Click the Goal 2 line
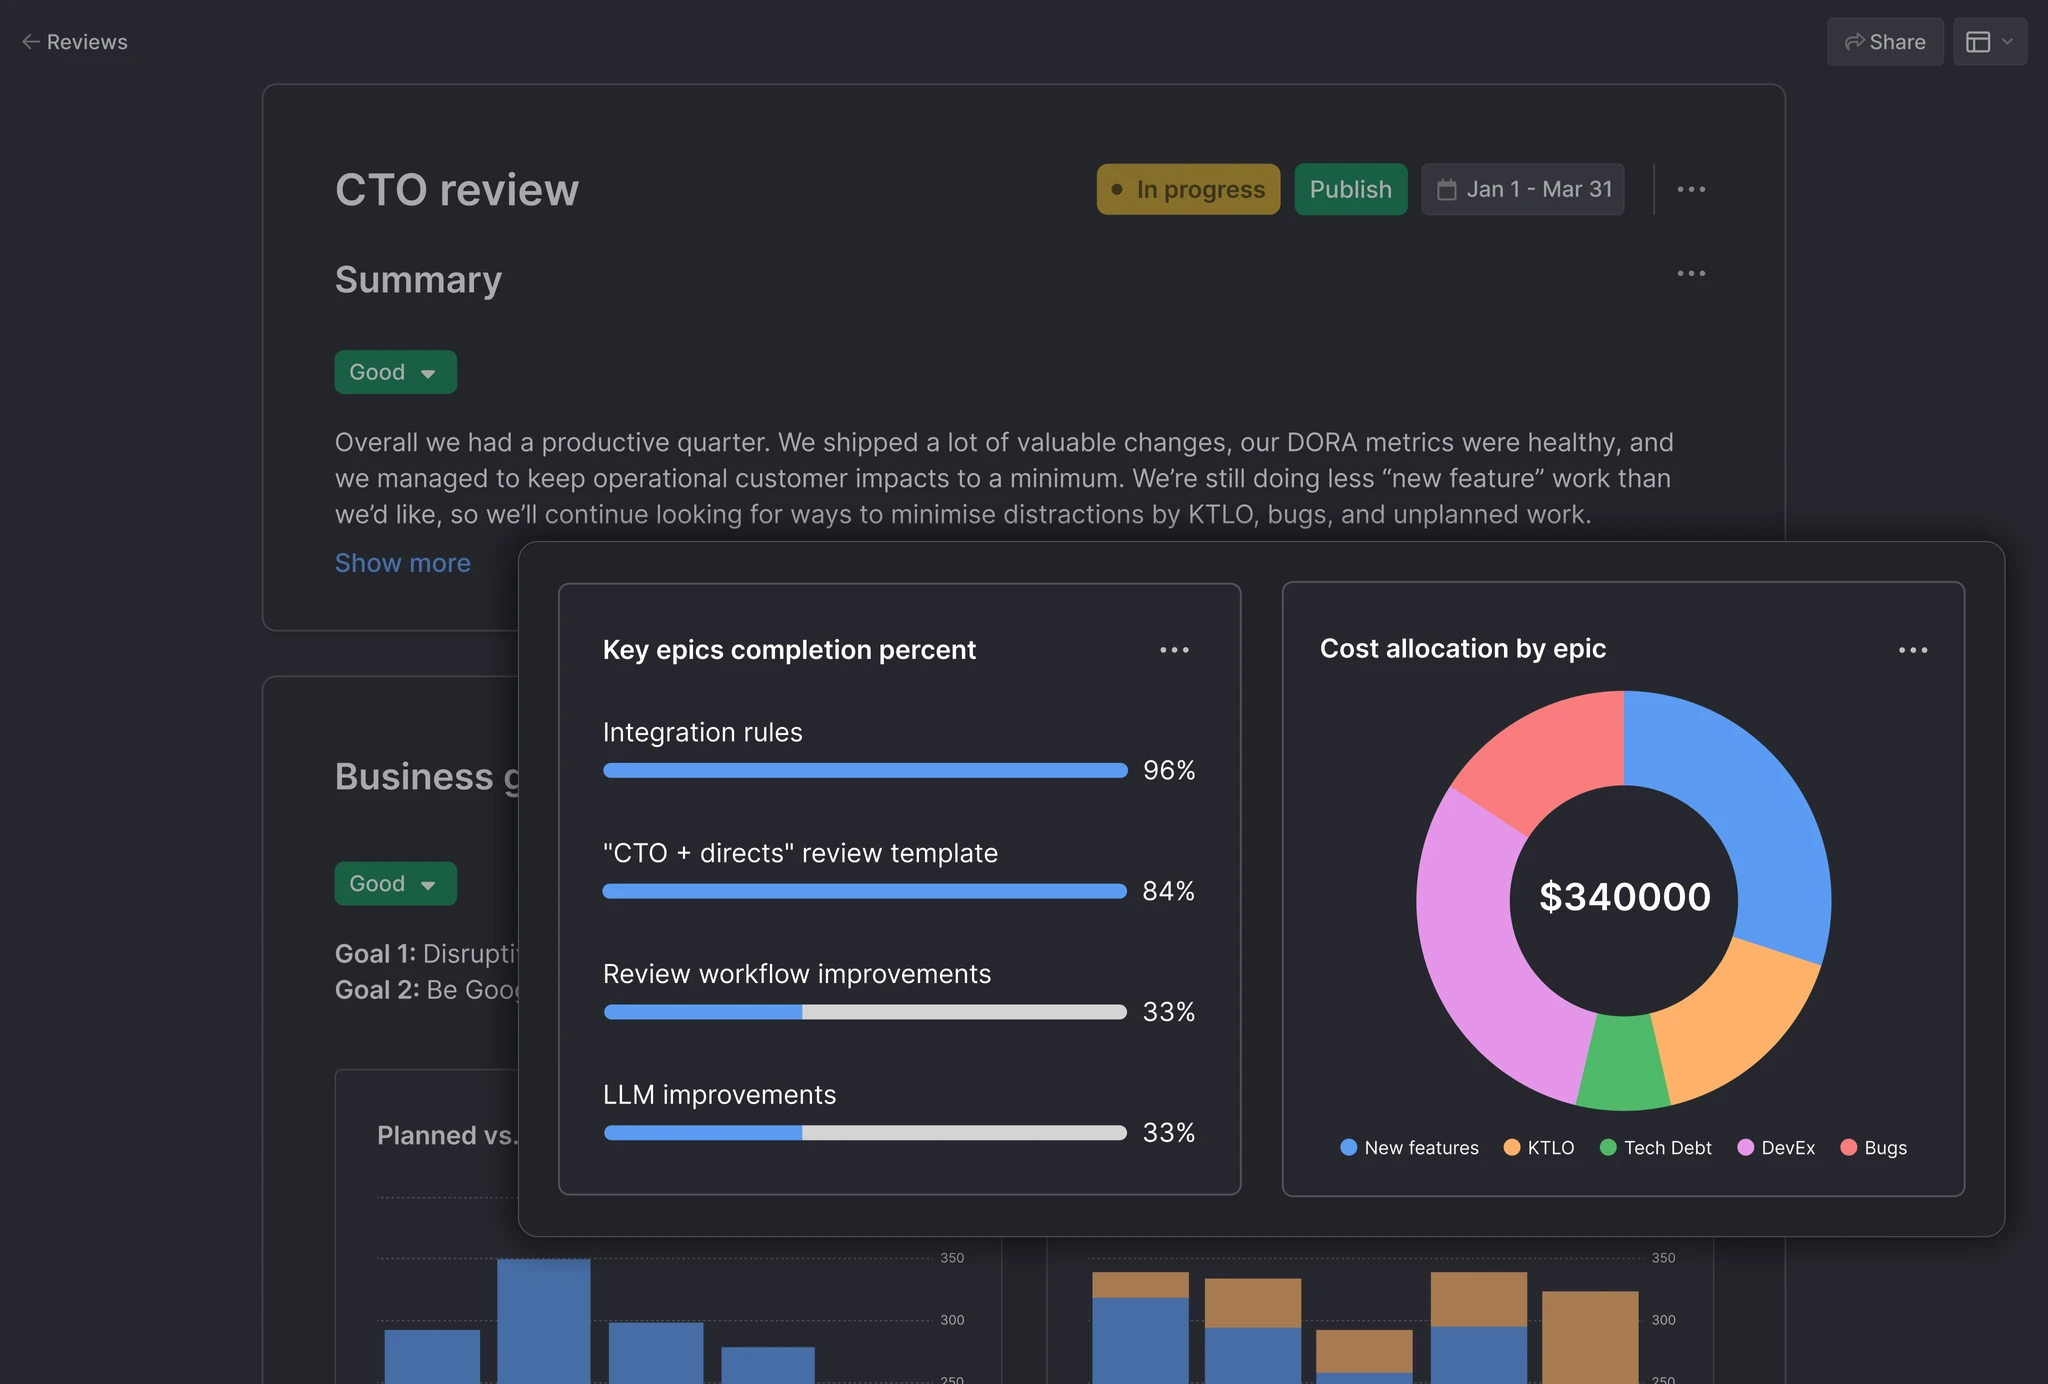This screenshot has width=2048, height=1384. coord(427,990)
